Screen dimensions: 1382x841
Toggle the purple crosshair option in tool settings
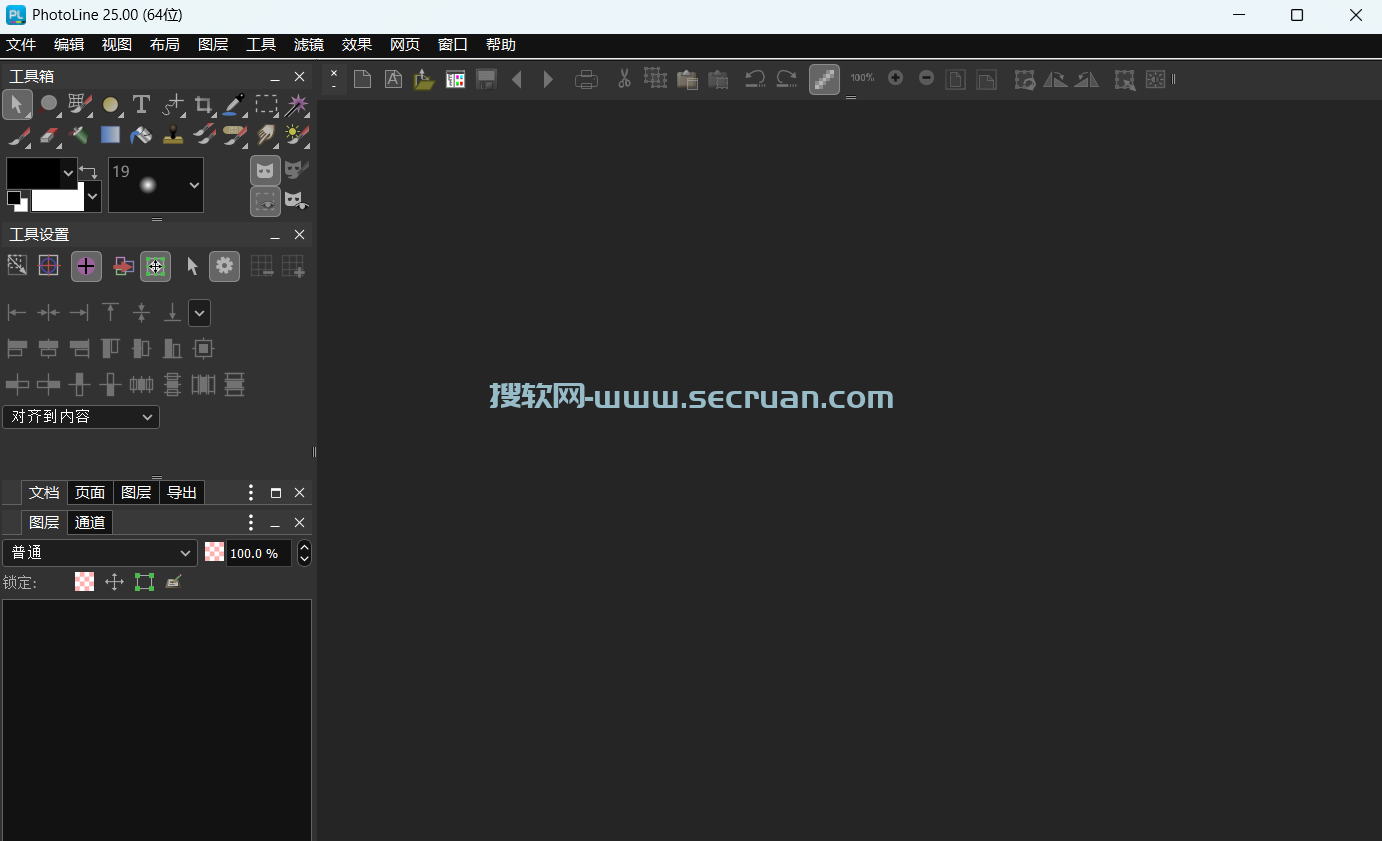tap(86, 266)
